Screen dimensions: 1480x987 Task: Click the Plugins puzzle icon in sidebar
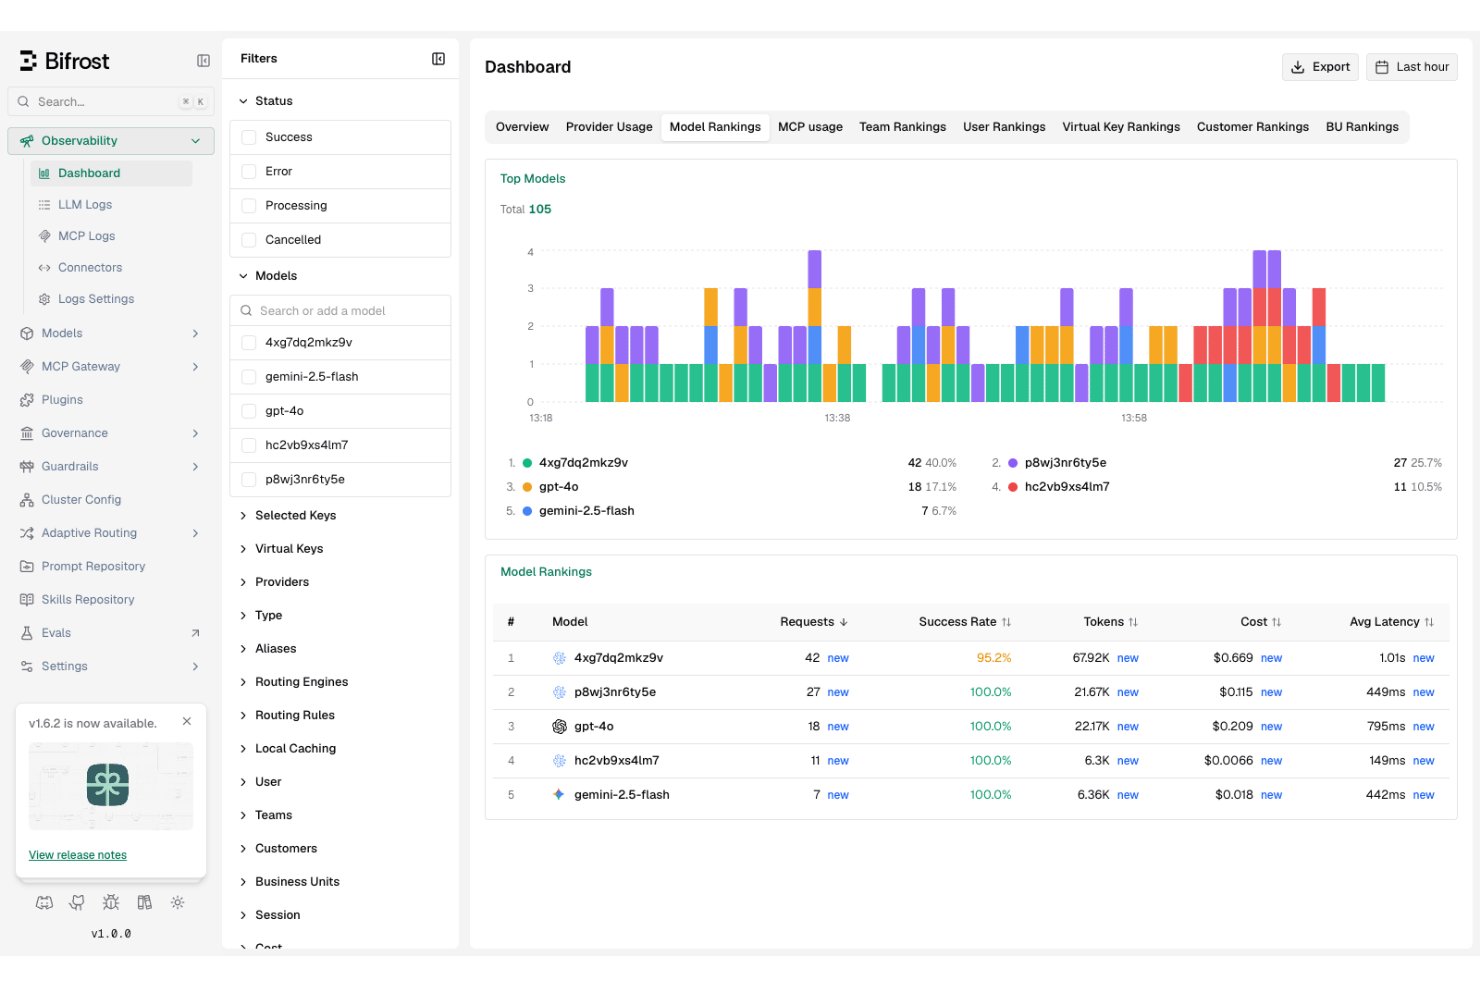[x=27, y=400]
